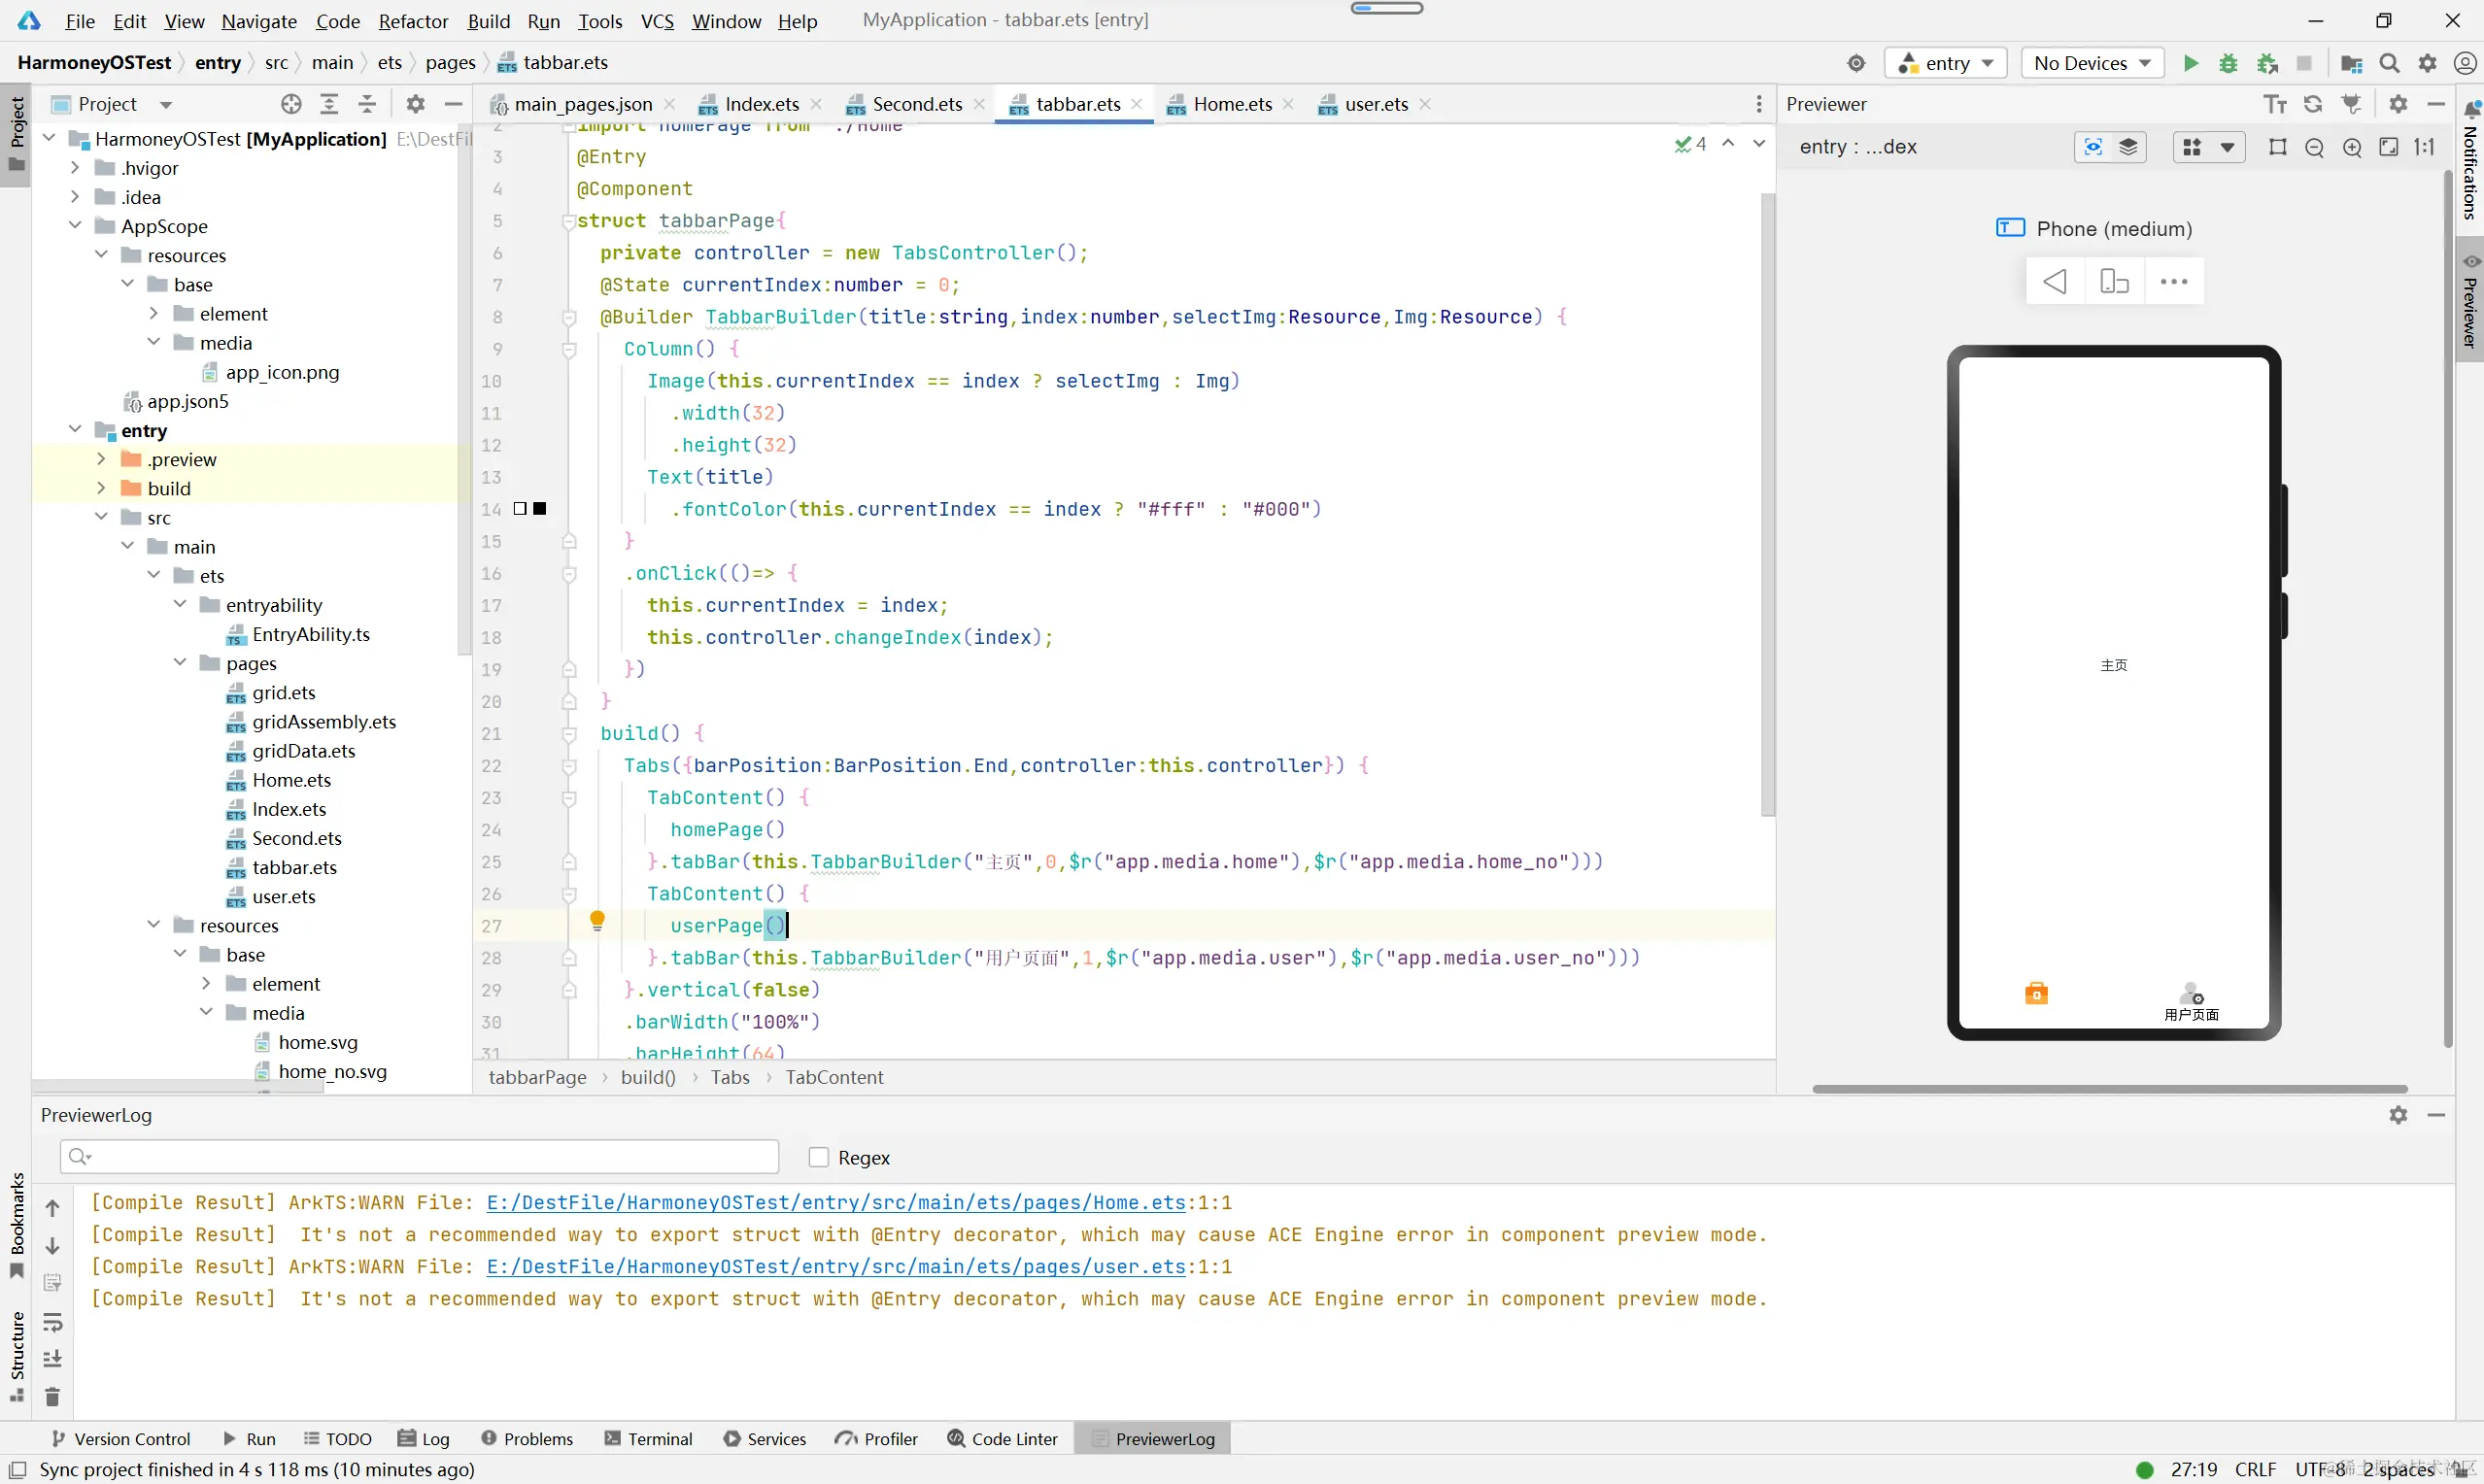Expand the build folder

(x=101, y=488)
